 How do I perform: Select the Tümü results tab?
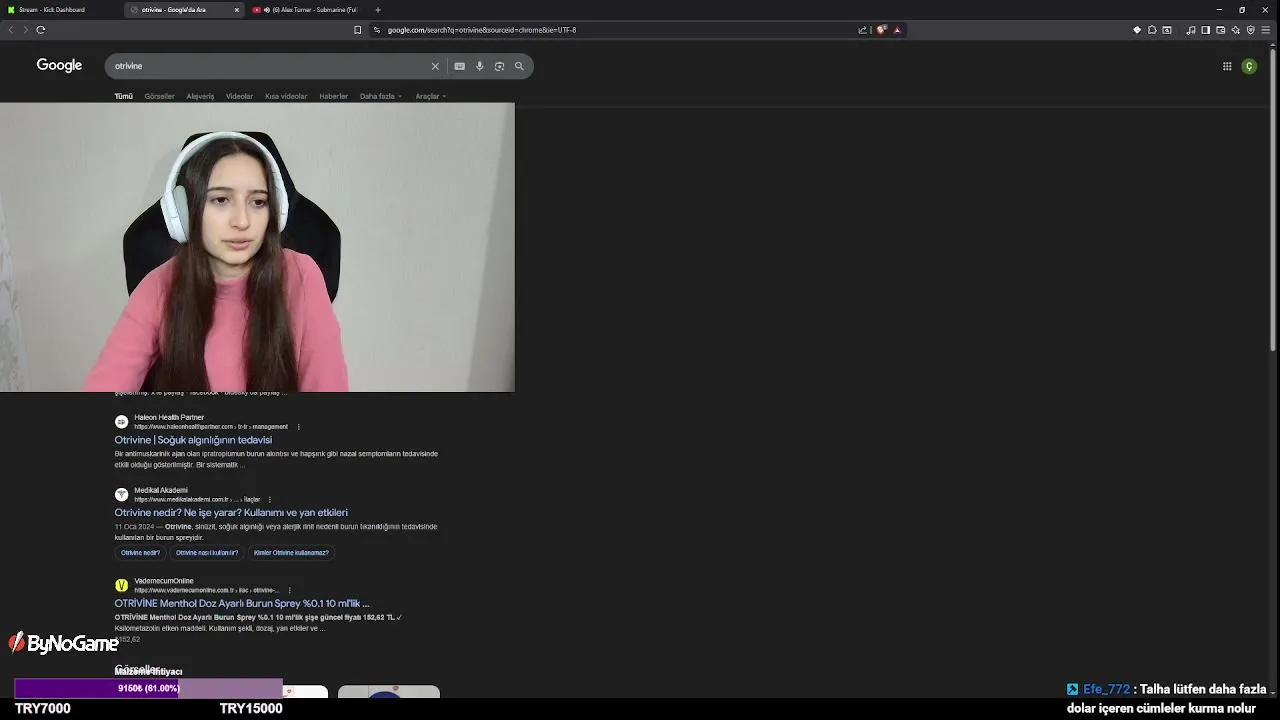(x=123, y=96)
